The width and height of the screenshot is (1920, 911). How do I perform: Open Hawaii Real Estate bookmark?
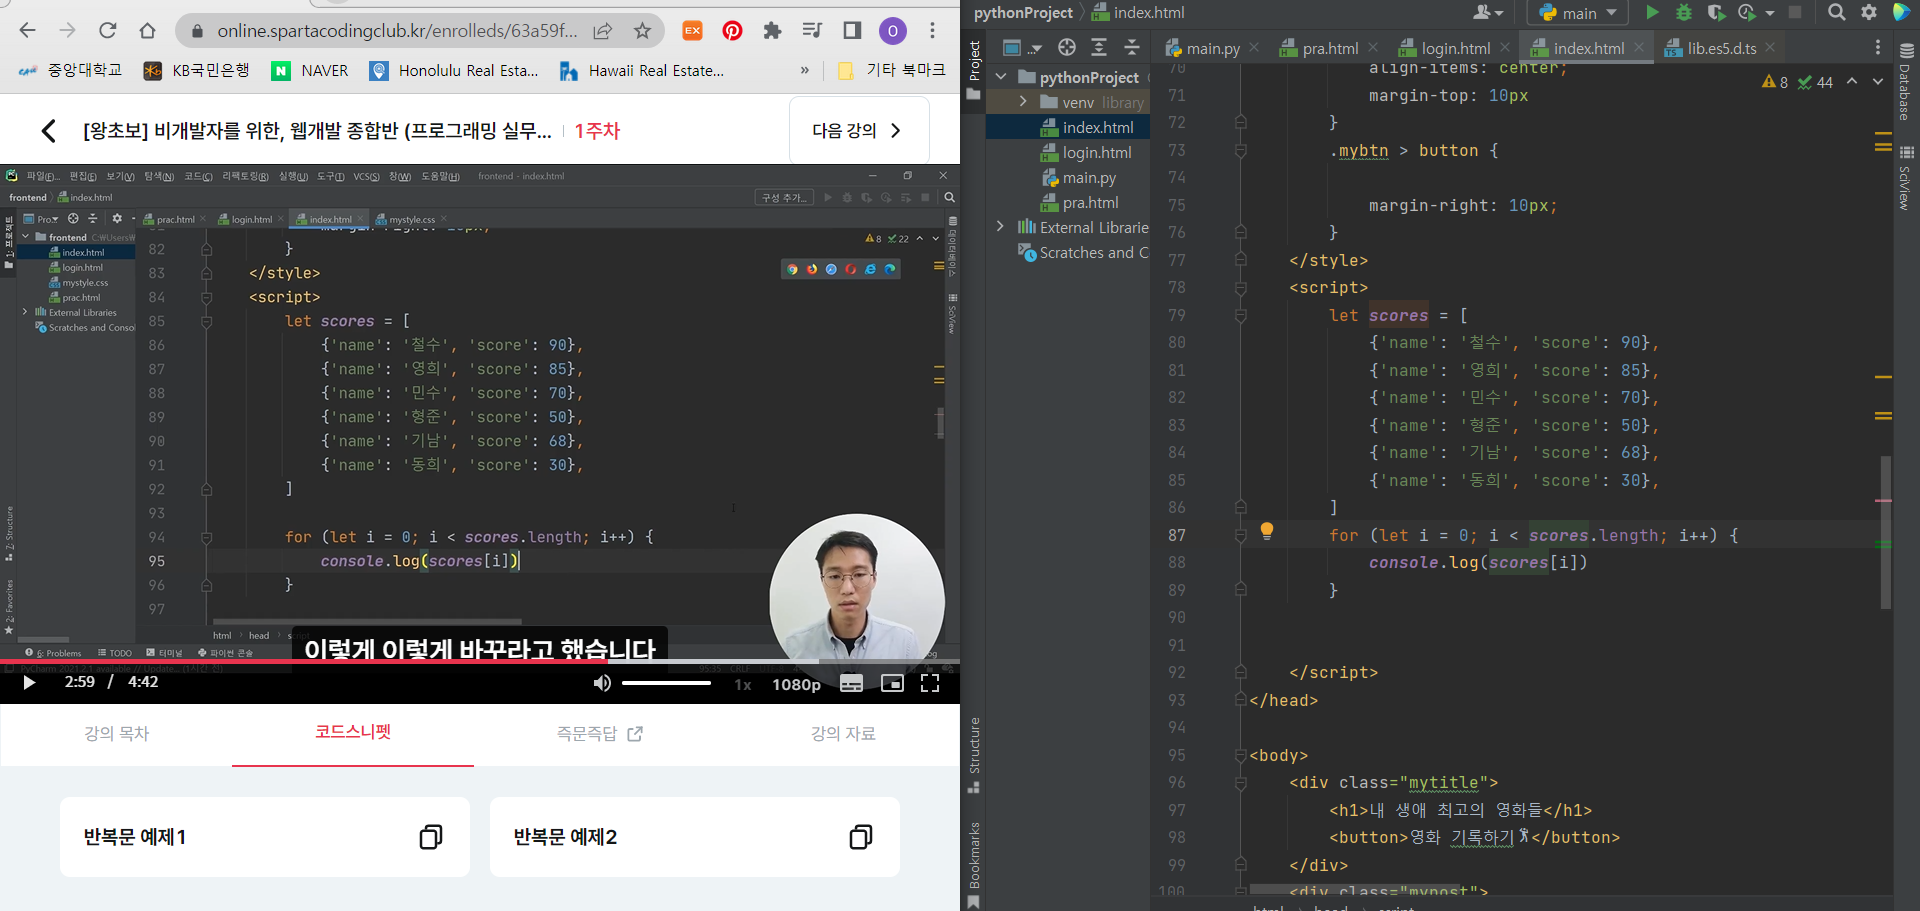point(642,71)
